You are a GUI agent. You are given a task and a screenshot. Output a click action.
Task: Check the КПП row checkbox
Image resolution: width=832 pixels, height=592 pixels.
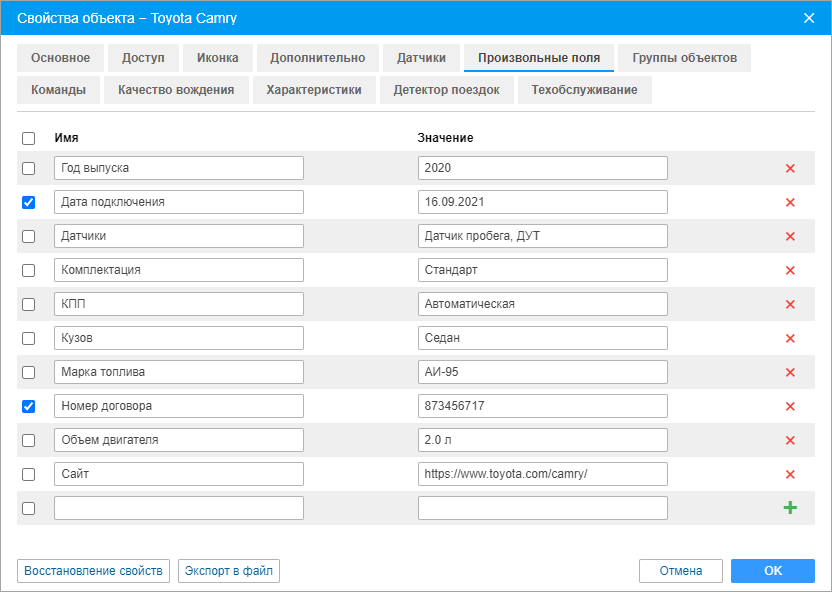[29, 304]
